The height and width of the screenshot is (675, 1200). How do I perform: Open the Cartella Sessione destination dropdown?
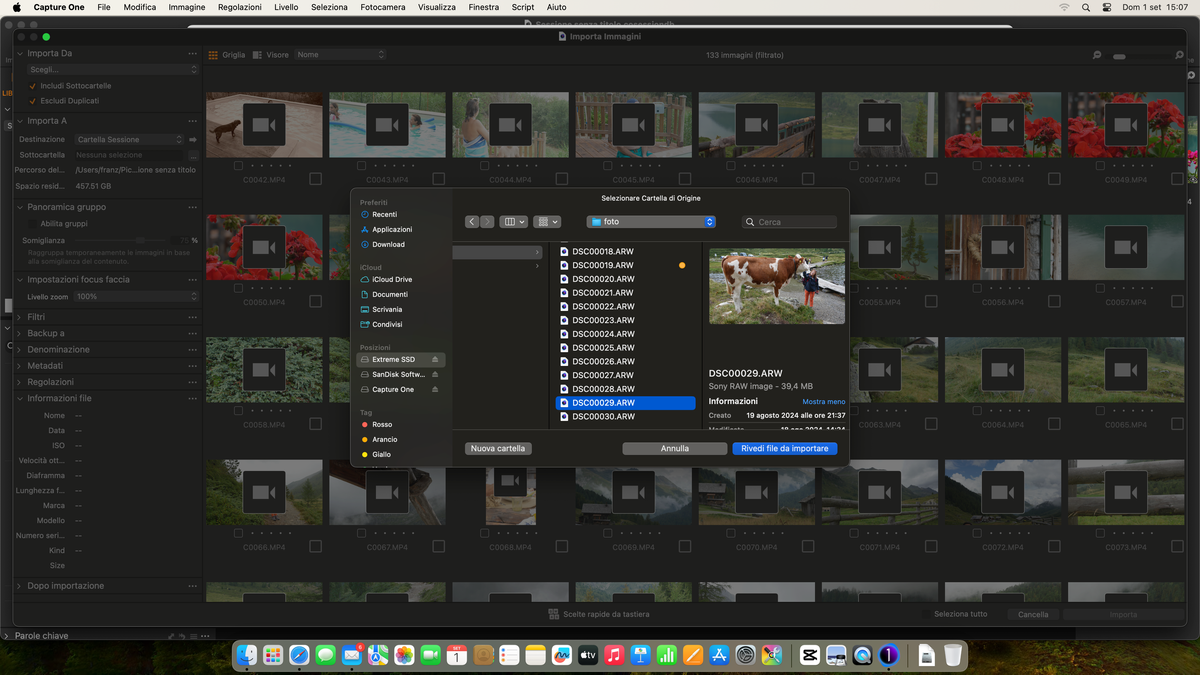point(130,140)
